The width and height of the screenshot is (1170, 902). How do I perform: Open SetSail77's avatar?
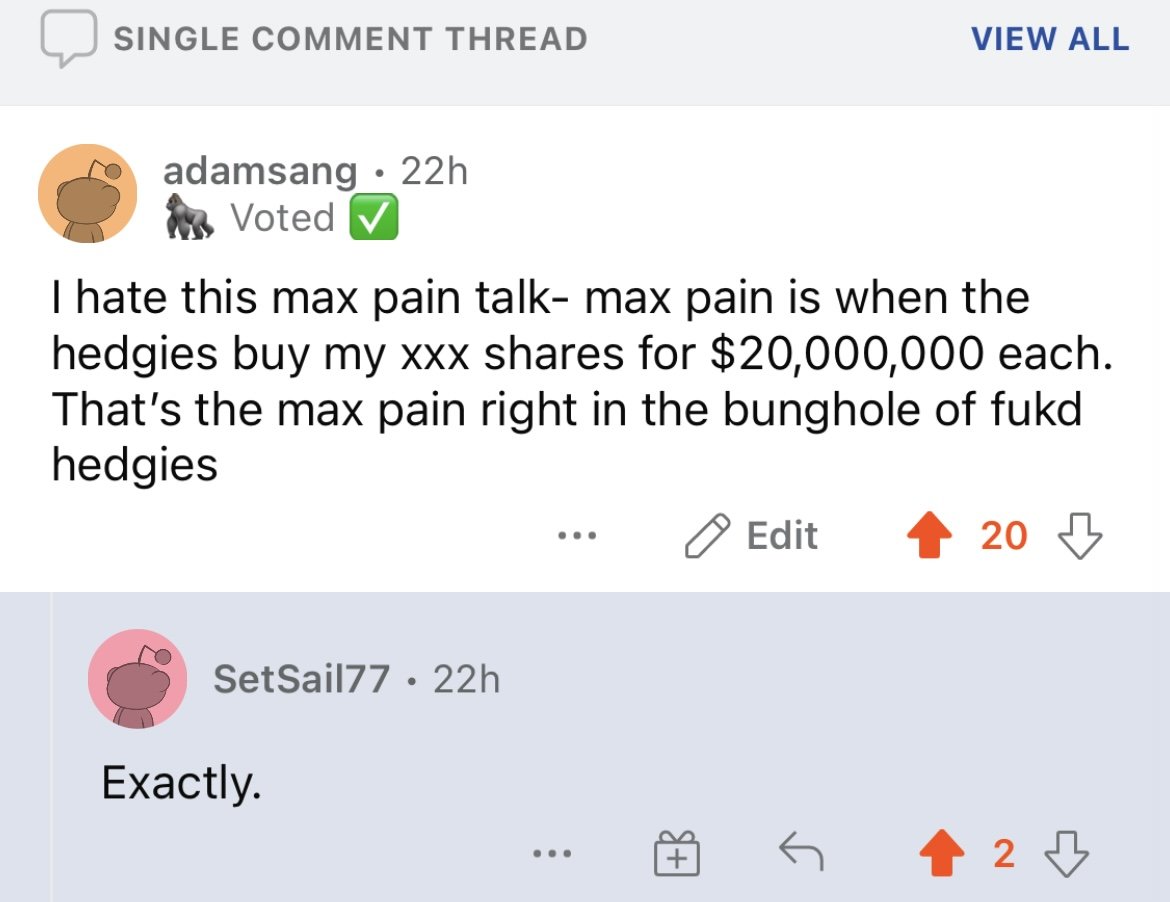point(137,679)
